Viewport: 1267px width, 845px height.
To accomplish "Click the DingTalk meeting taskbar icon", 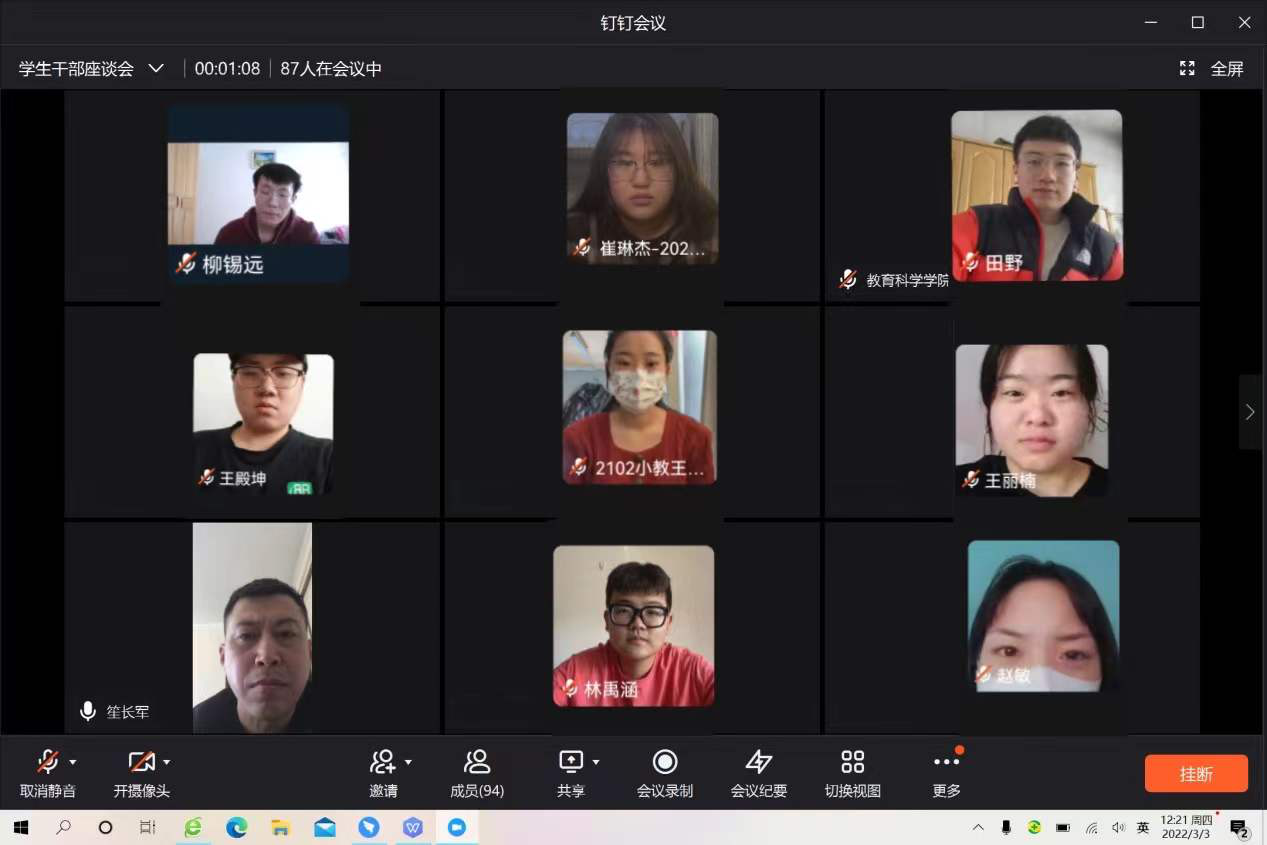I will pyautogui.click(x=457, y=827).
